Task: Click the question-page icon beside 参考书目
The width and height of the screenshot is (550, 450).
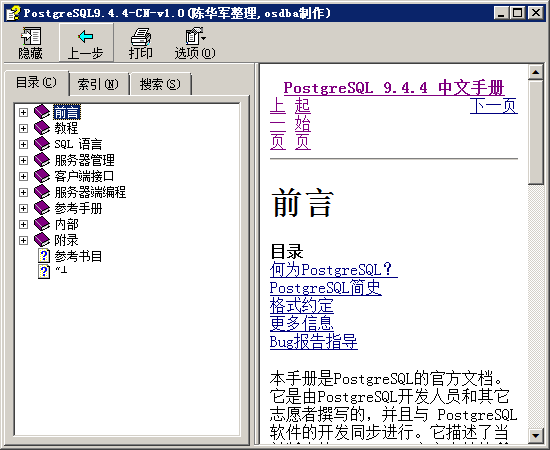Action: [44, 256]
